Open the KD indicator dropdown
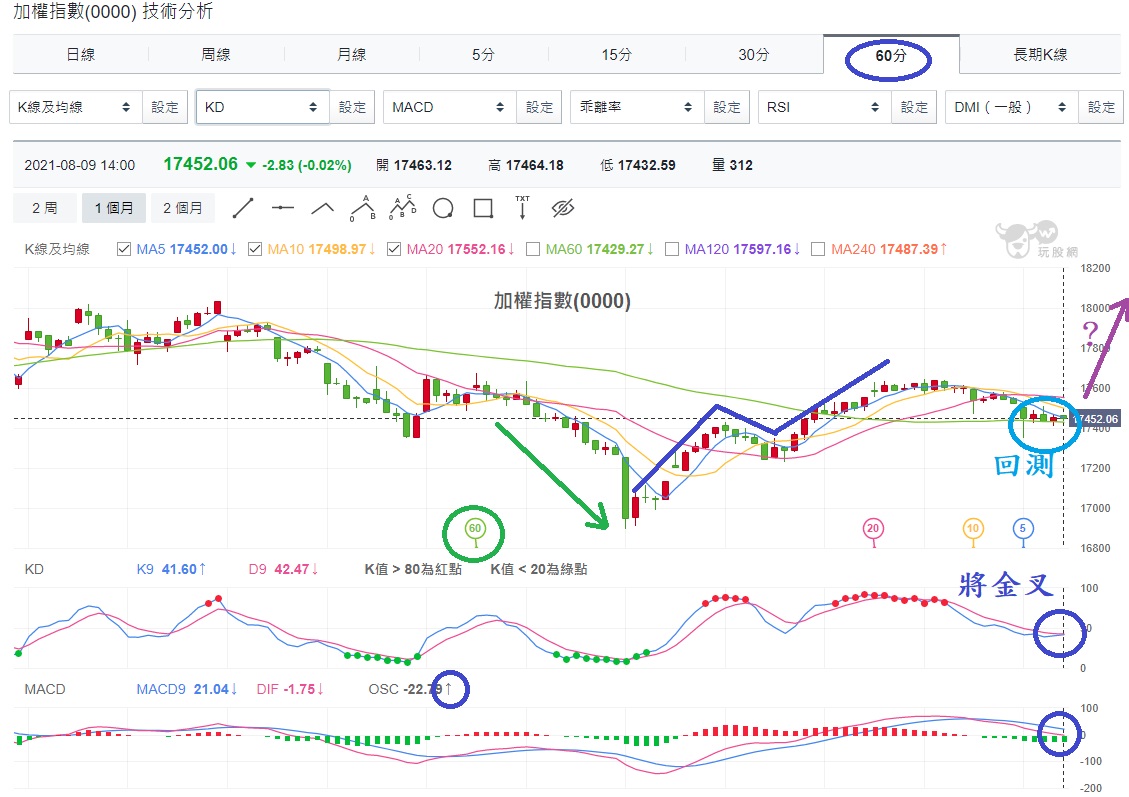 click(262, 107)
